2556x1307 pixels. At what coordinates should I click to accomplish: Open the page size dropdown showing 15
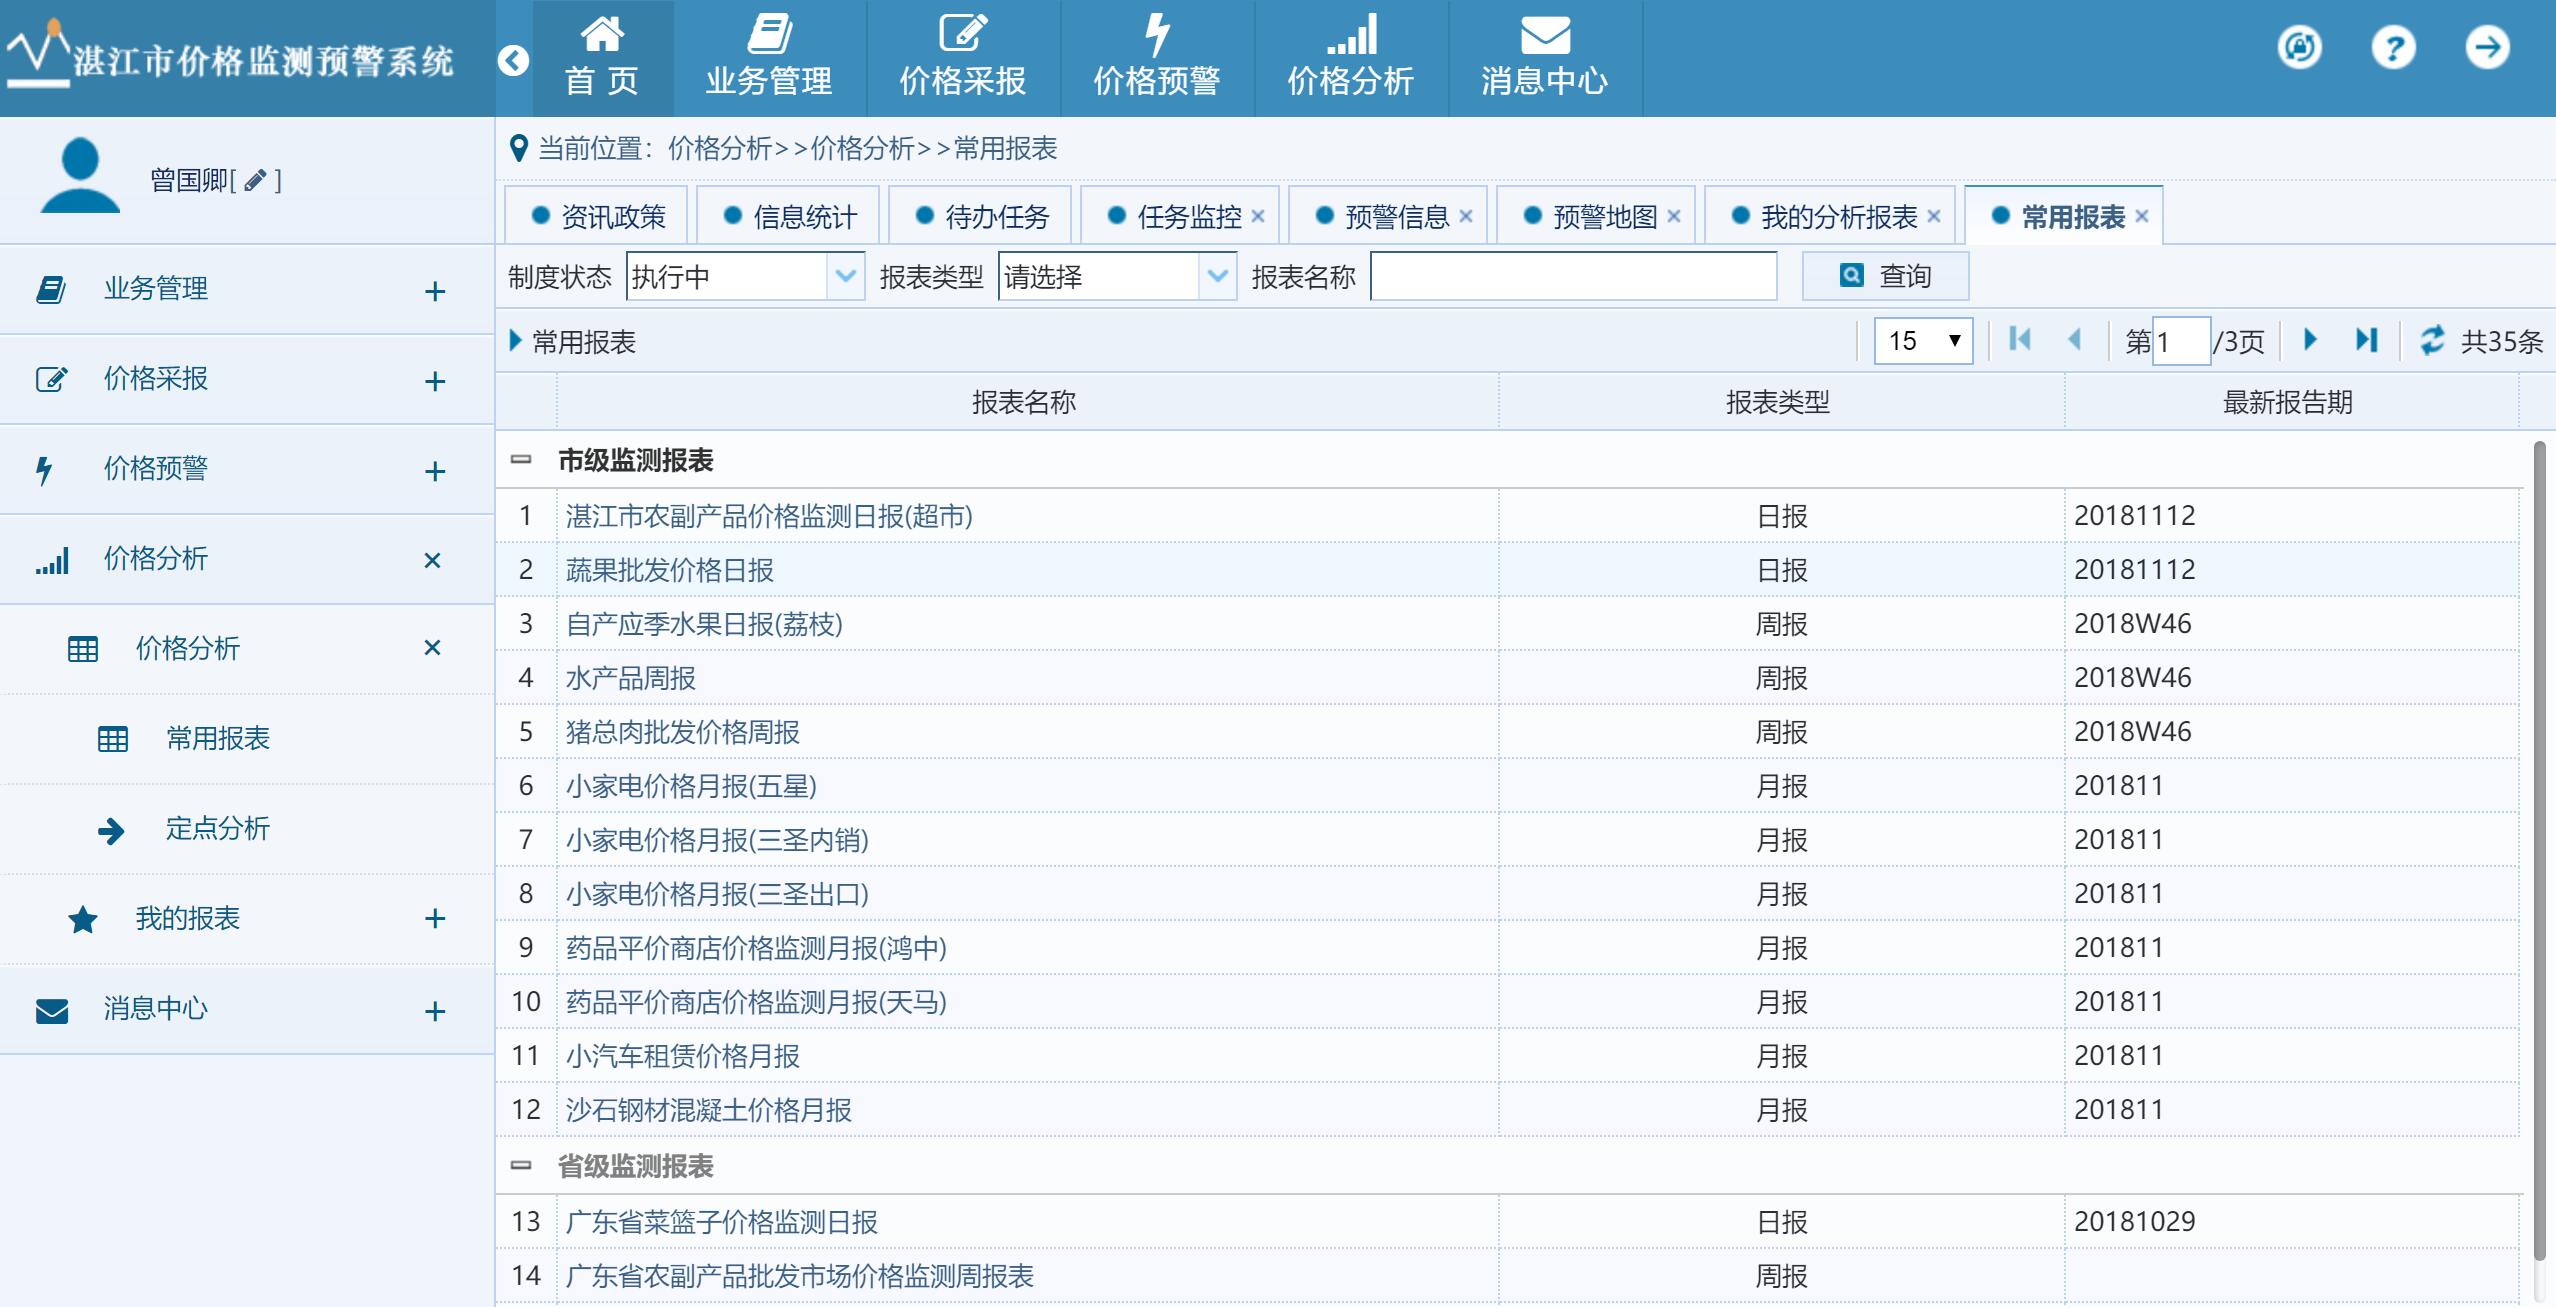point(1923,341)
